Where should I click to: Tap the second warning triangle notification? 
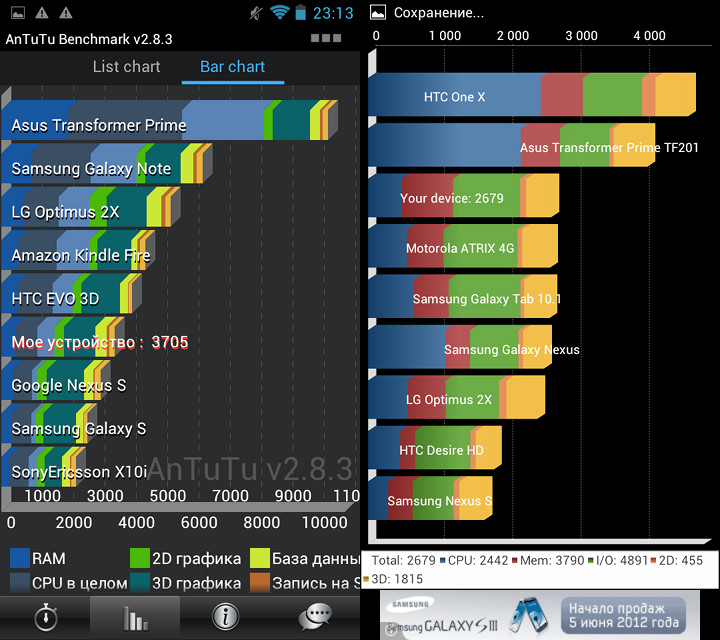click(66, 13)
